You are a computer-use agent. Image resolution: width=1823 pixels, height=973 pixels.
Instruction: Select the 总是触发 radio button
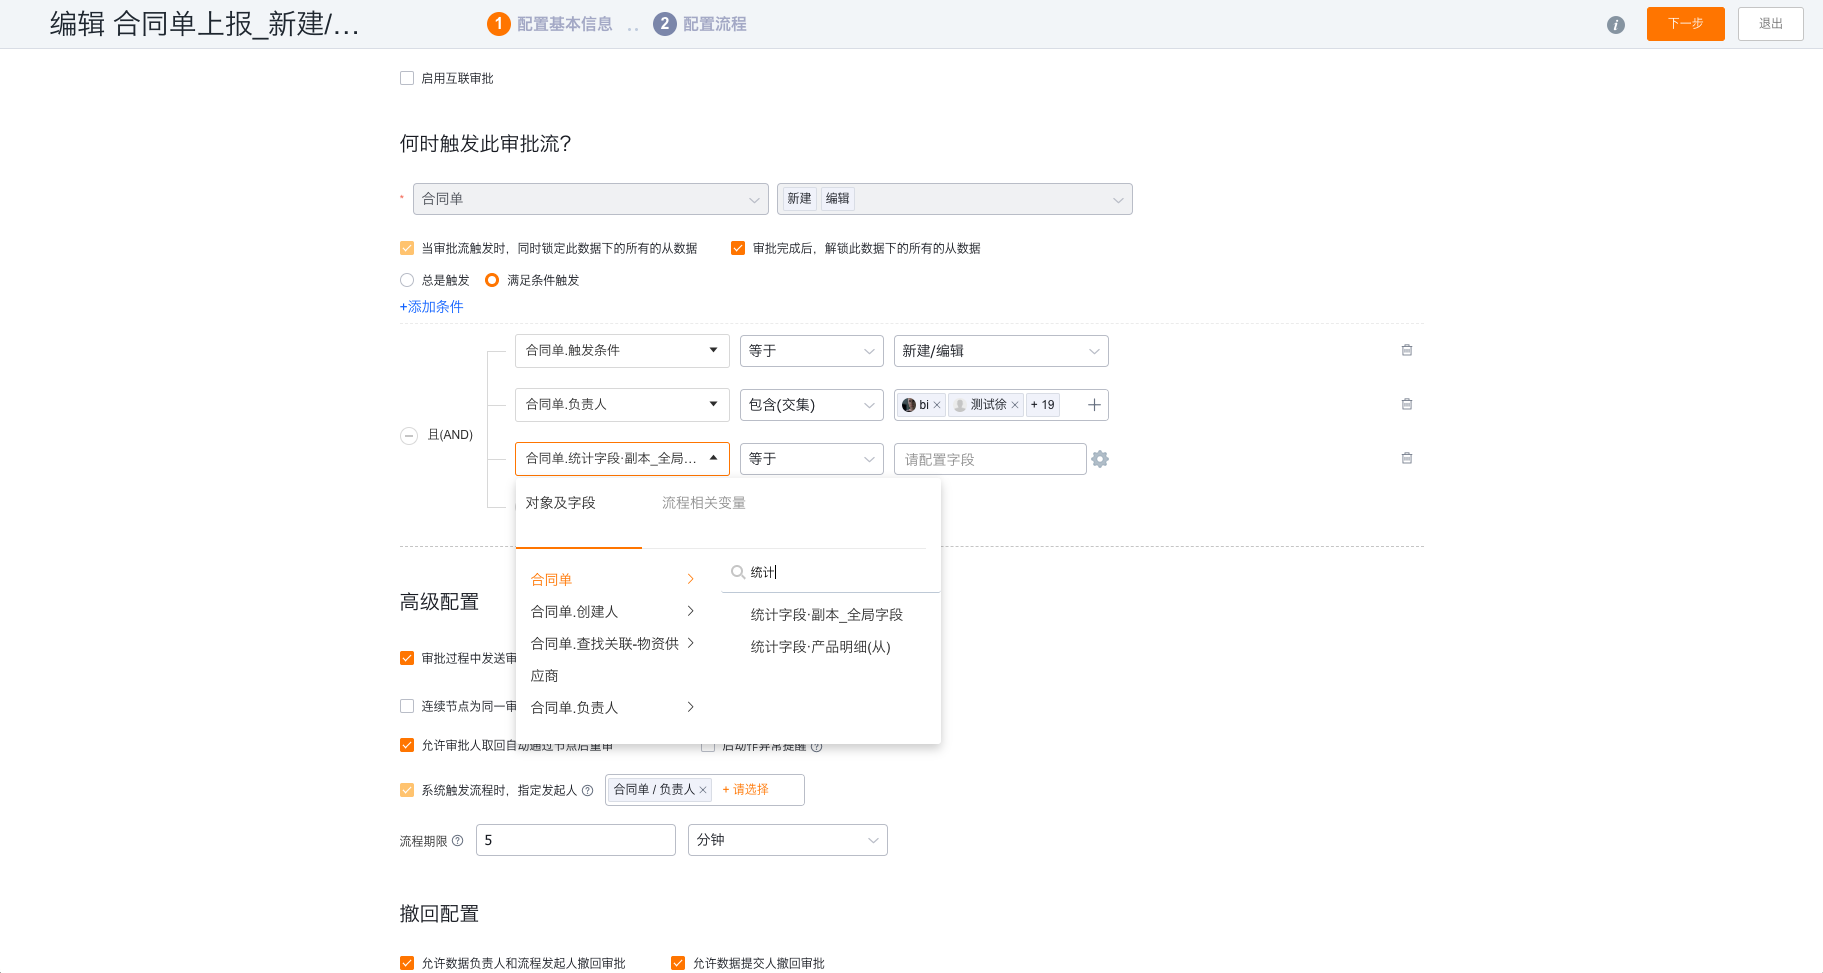pos(407,280)
